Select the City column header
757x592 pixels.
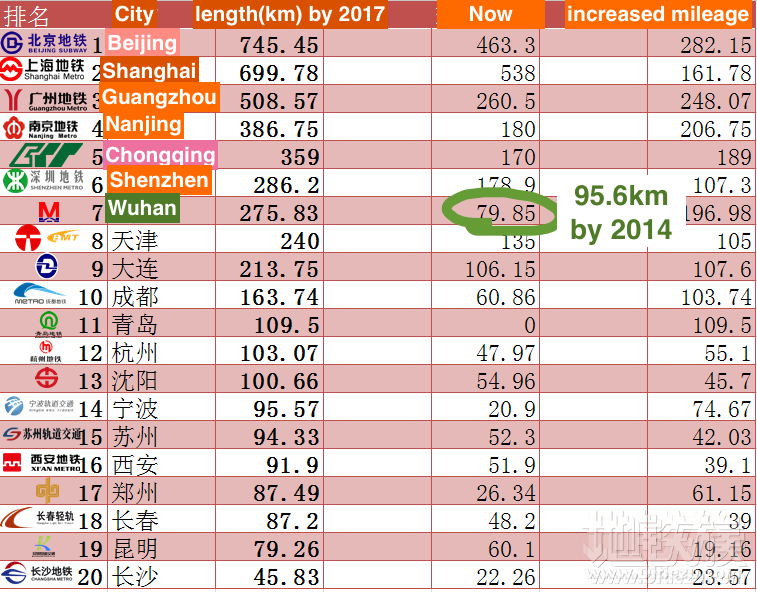pyautogui.click(x=134, y=14)
